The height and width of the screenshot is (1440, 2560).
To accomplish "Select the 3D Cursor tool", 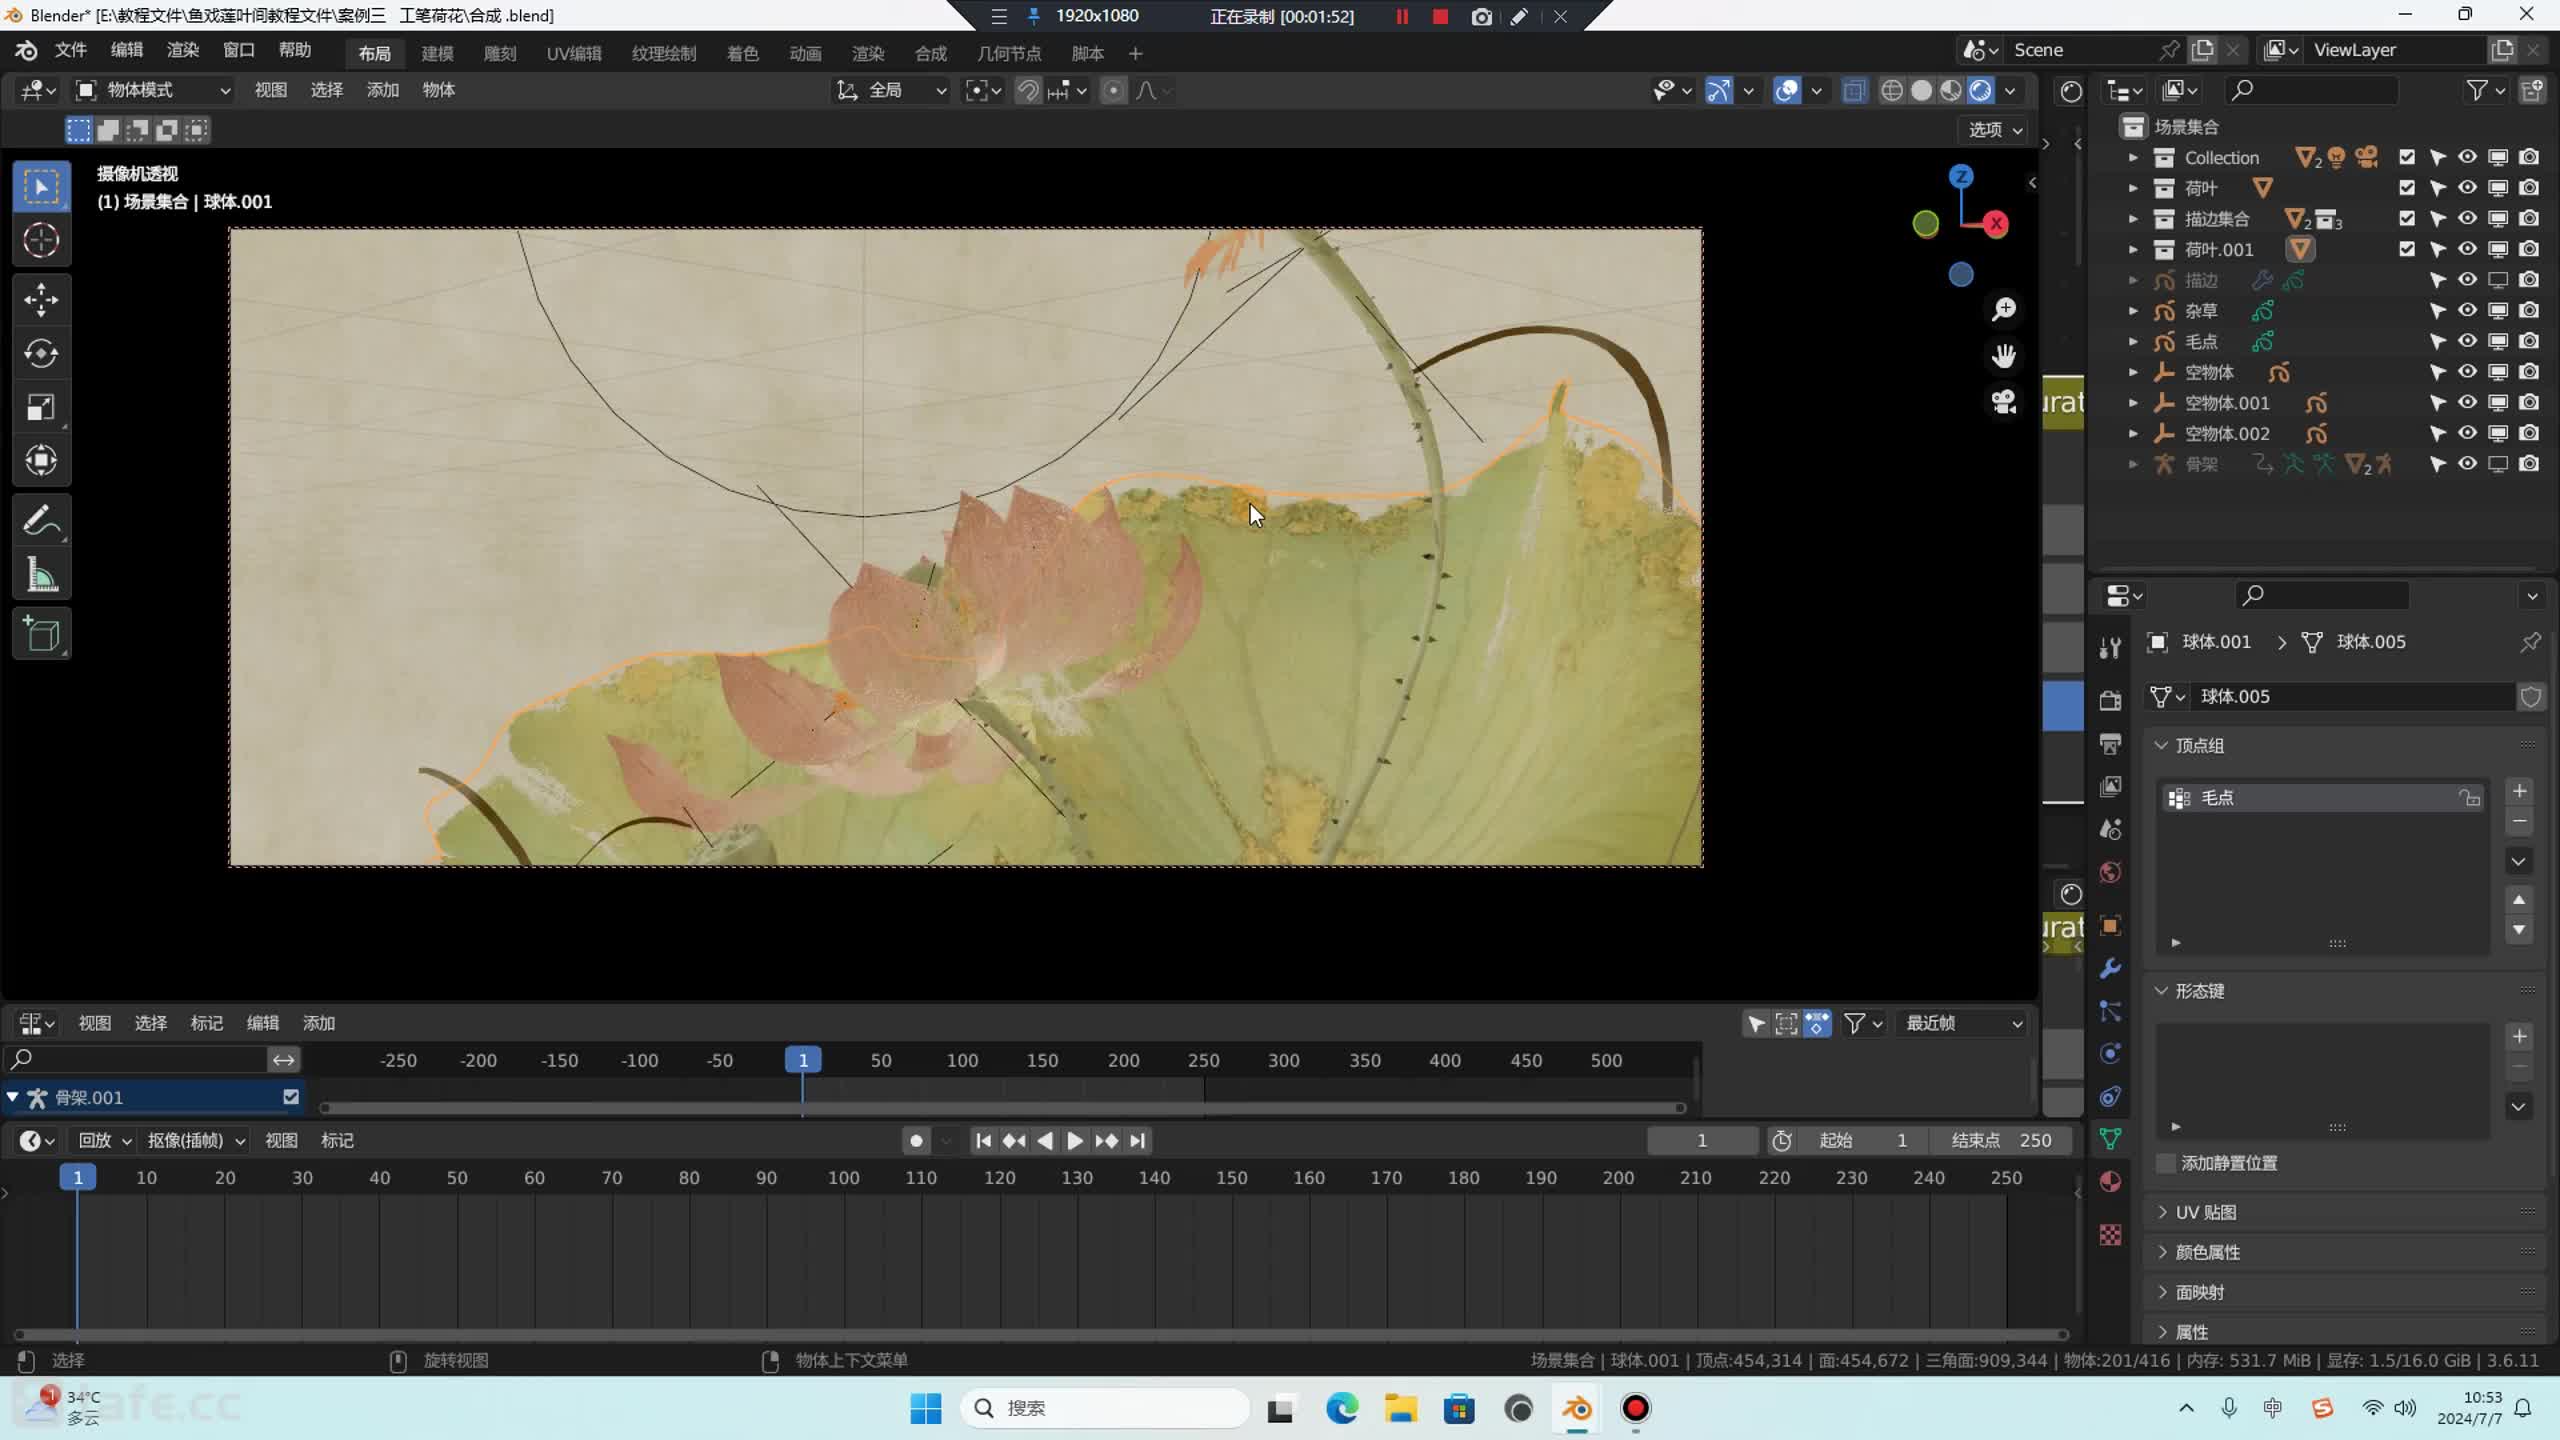I will click(41, 240).
